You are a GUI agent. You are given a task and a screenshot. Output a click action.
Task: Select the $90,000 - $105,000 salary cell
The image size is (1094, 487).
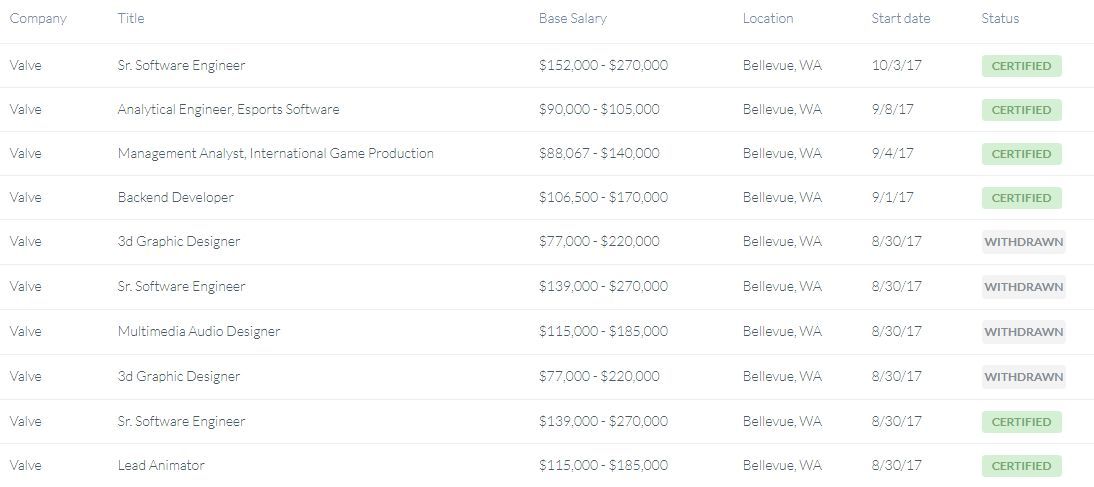coord(599,109)
